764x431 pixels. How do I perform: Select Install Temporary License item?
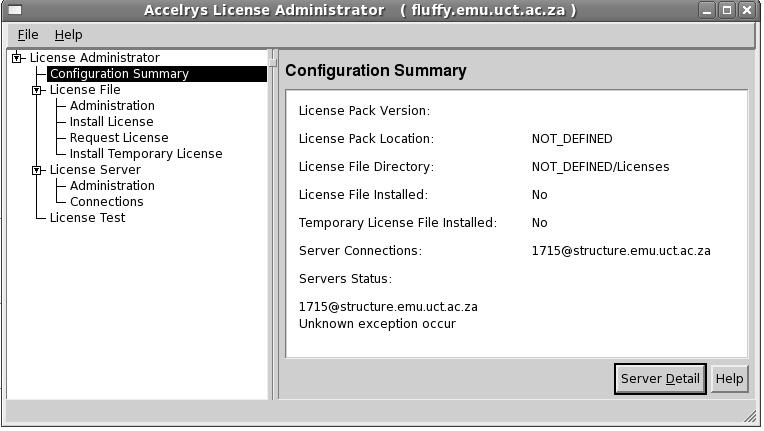[146, 154]
